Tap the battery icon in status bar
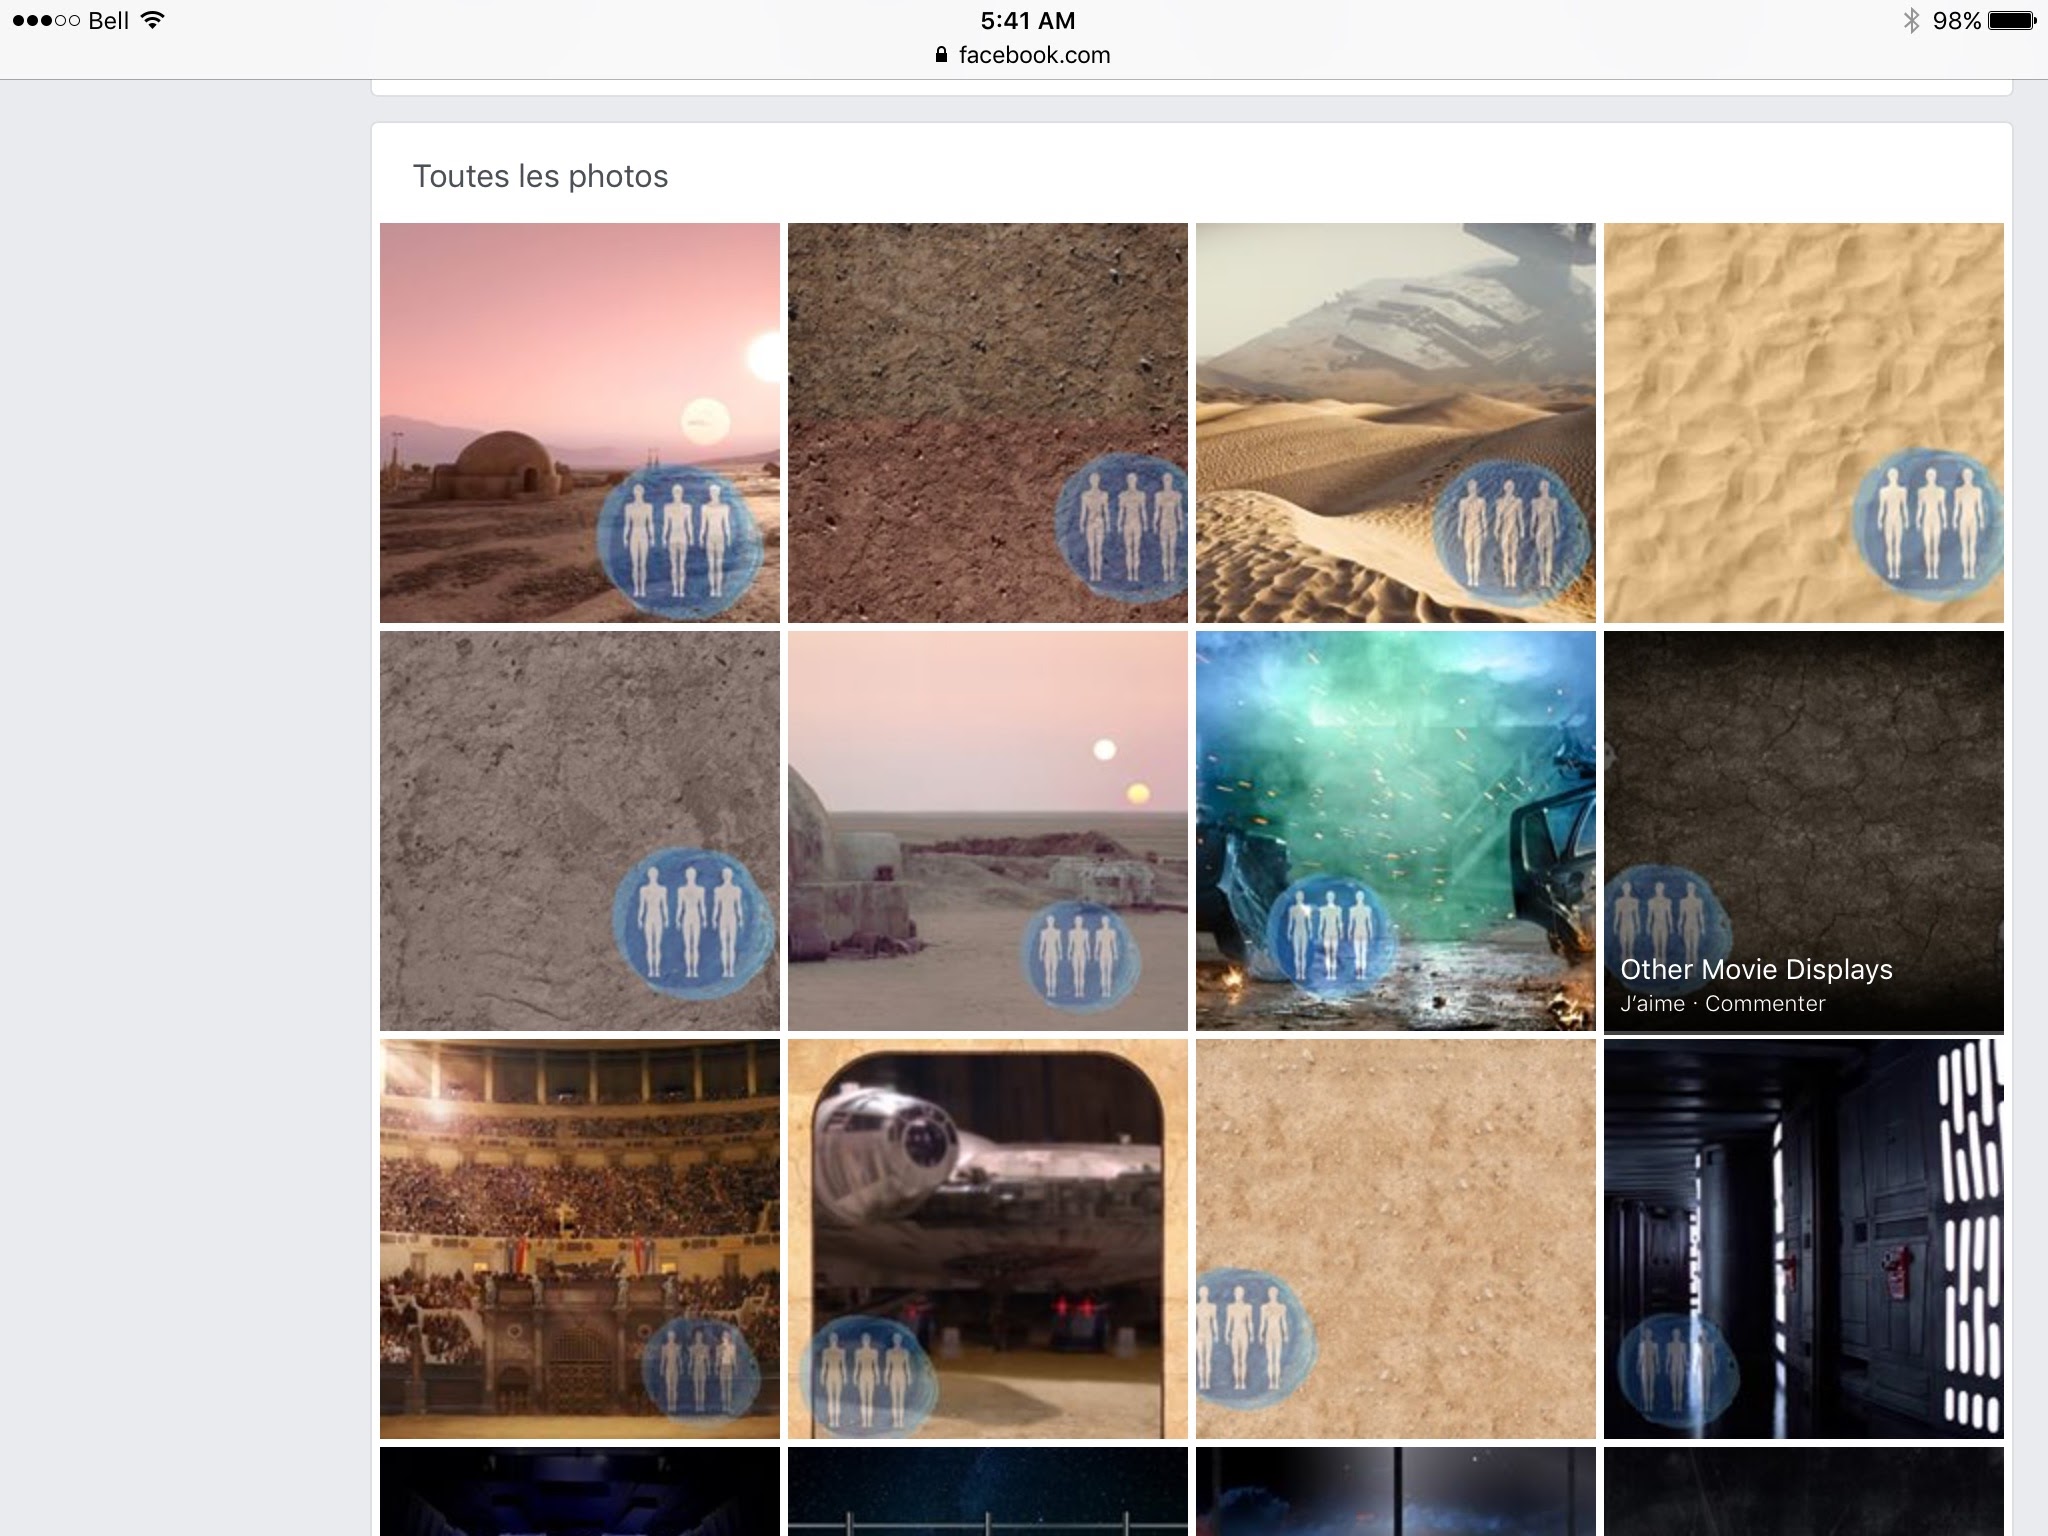The image size is (2048, 1536). coord(2011,20)
